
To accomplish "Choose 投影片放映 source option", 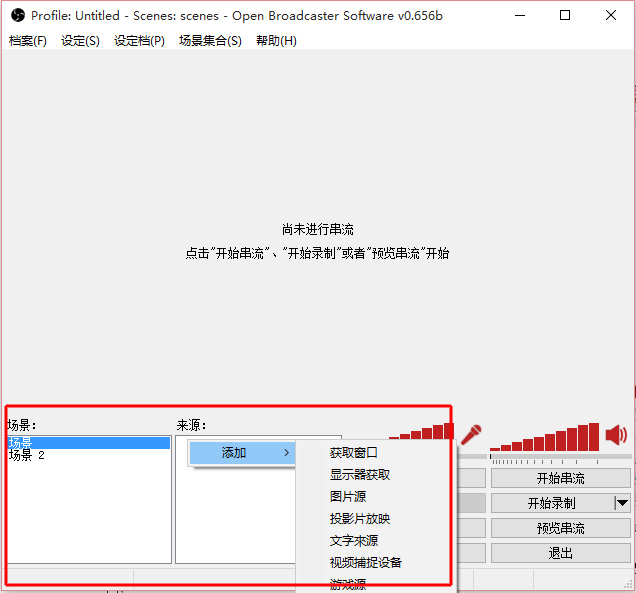I will click(x=360, y=518).
